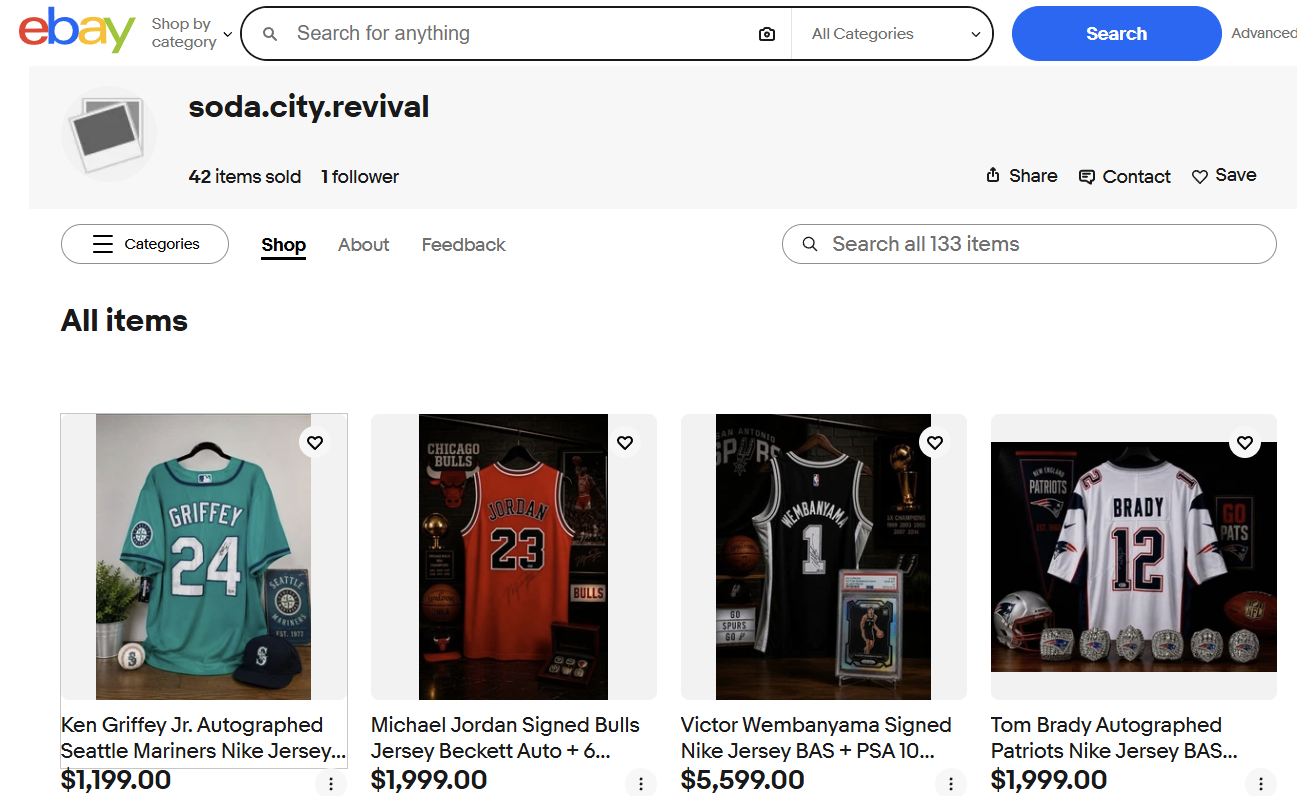Screen dimensions: 1297x796
Task: Click the 42 items sold text
Action: (x=245, y=177)
